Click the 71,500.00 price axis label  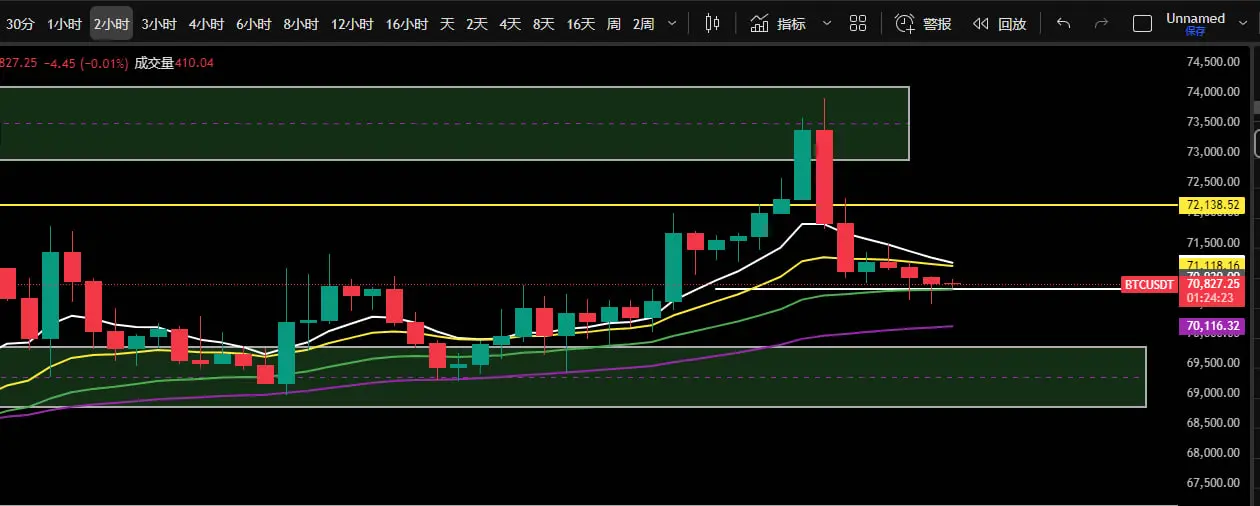1211,242
